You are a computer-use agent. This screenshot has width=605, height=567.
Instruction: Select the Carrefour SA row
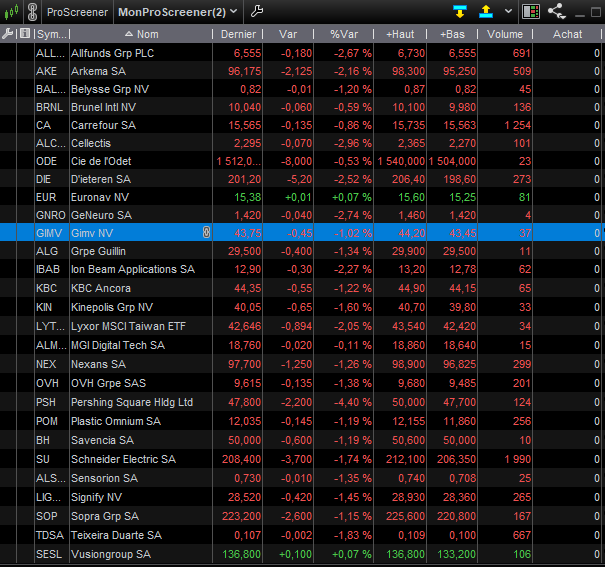coord(301,125)
